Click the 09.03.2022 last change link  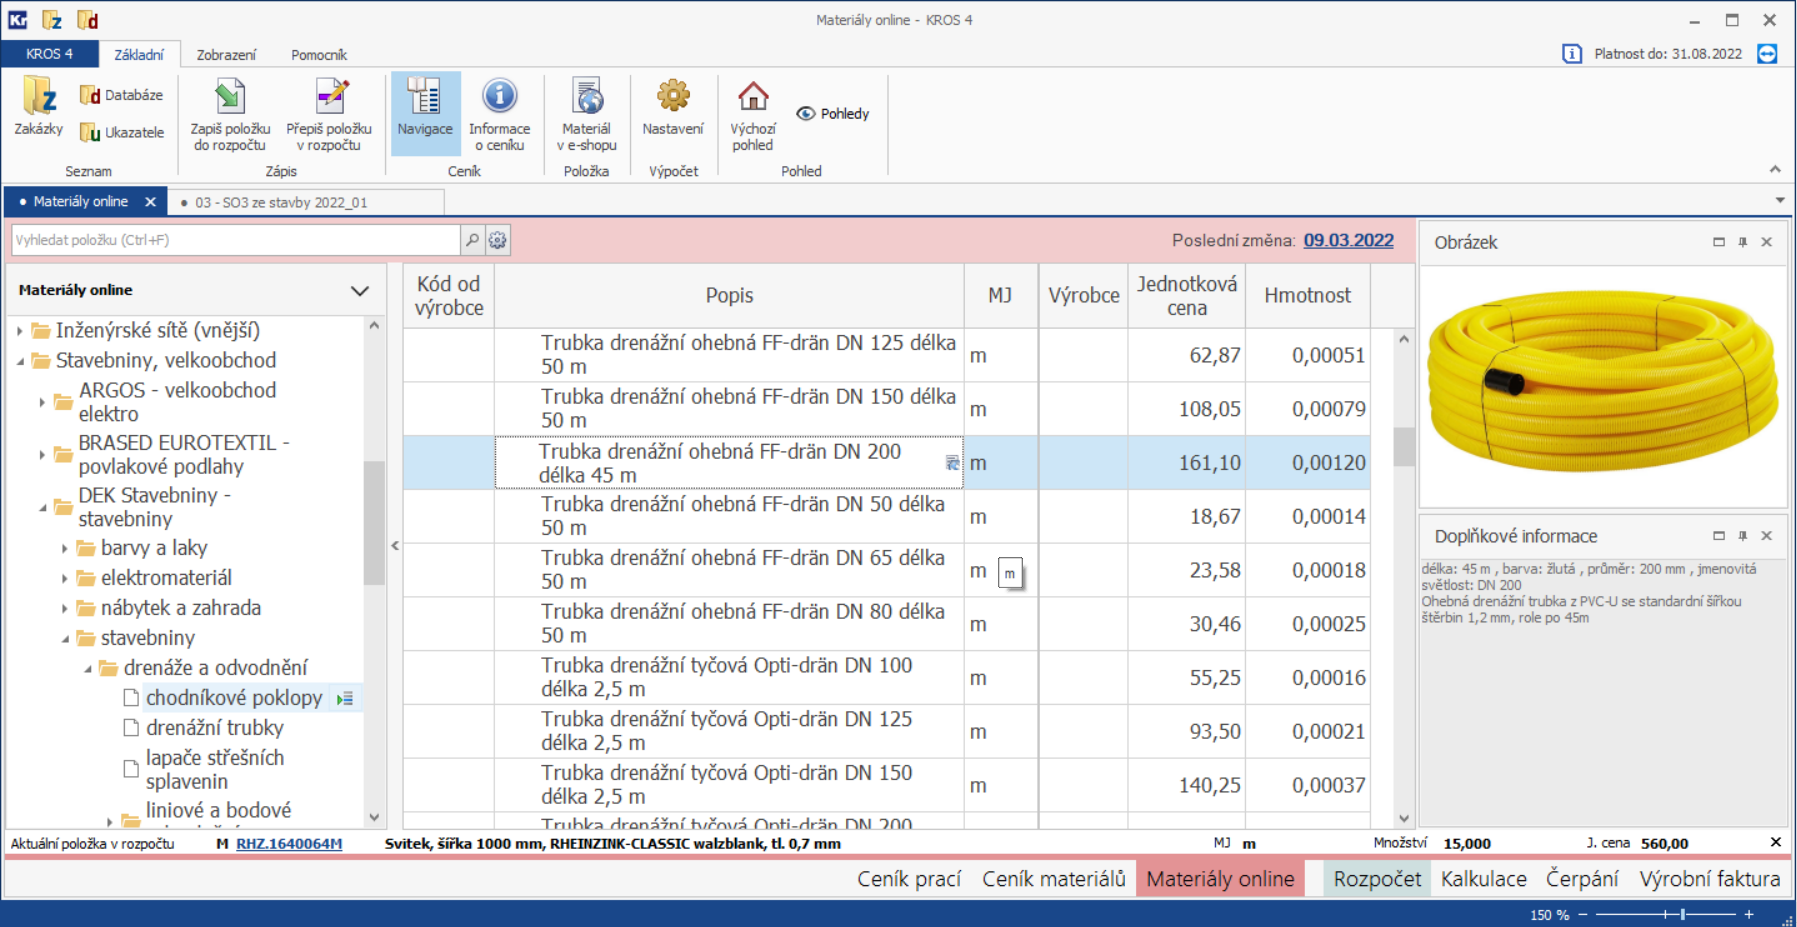(x=1348, y=240)
